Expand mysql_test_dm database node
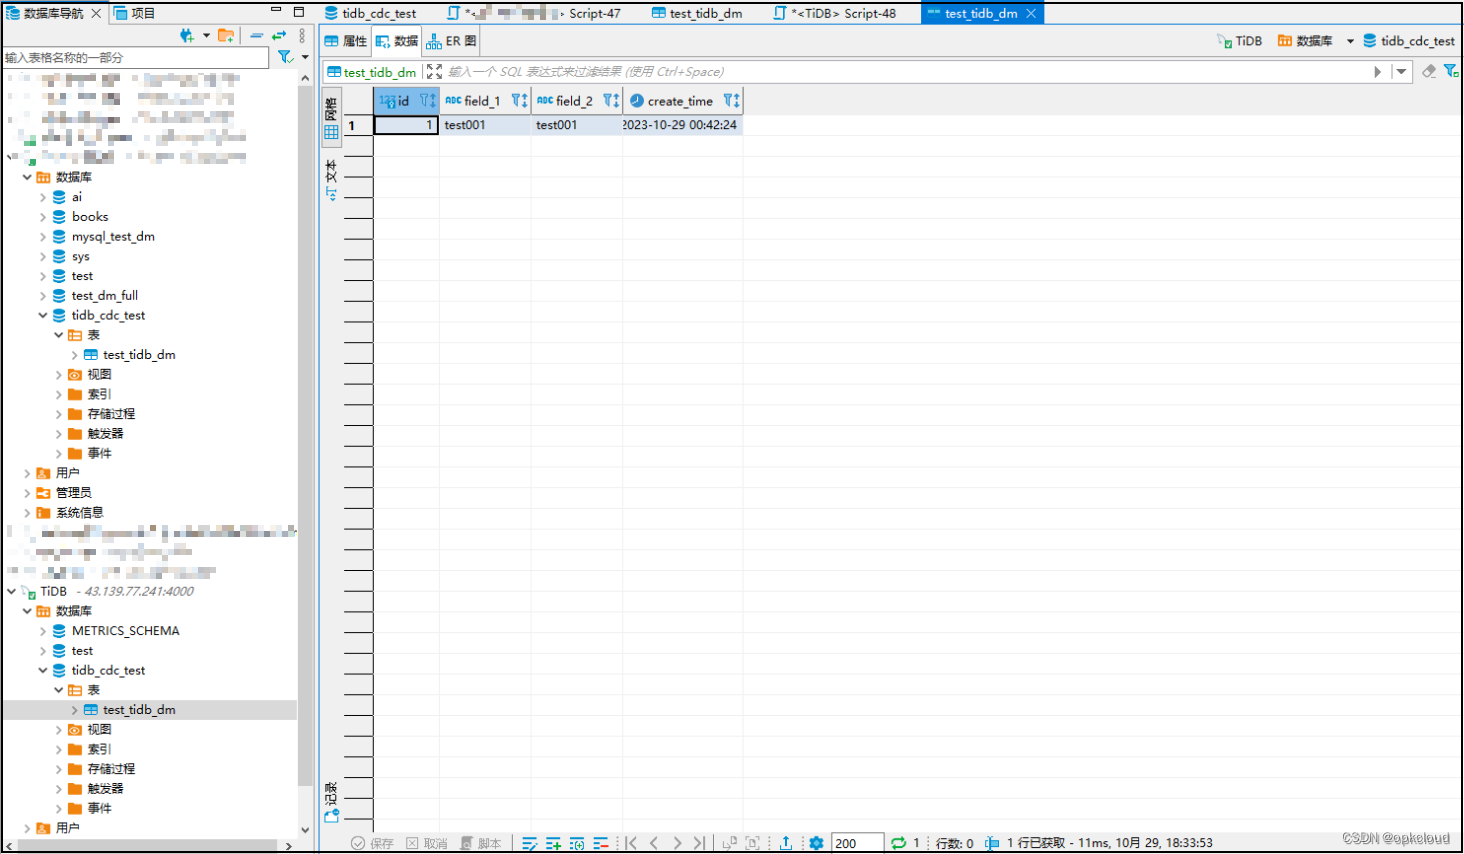 [43, 237]
